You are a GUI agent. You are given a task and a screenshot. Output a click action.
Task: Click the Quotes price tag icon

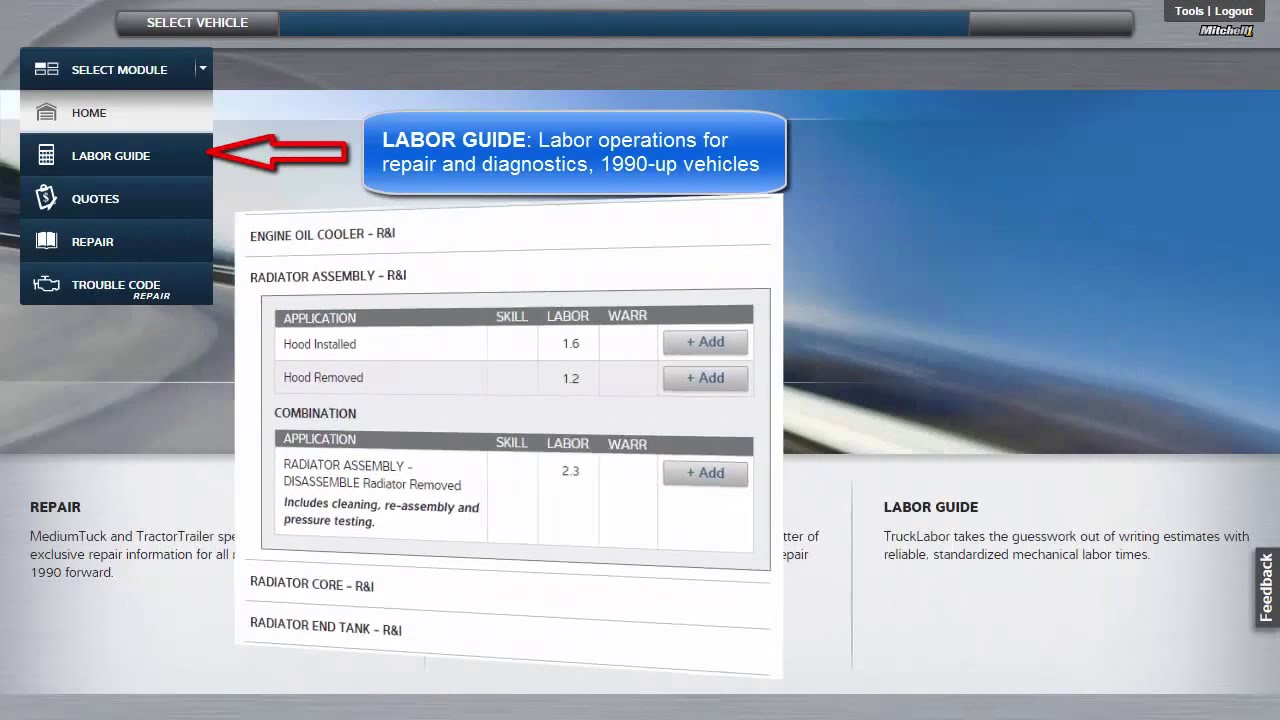(46, 198)
